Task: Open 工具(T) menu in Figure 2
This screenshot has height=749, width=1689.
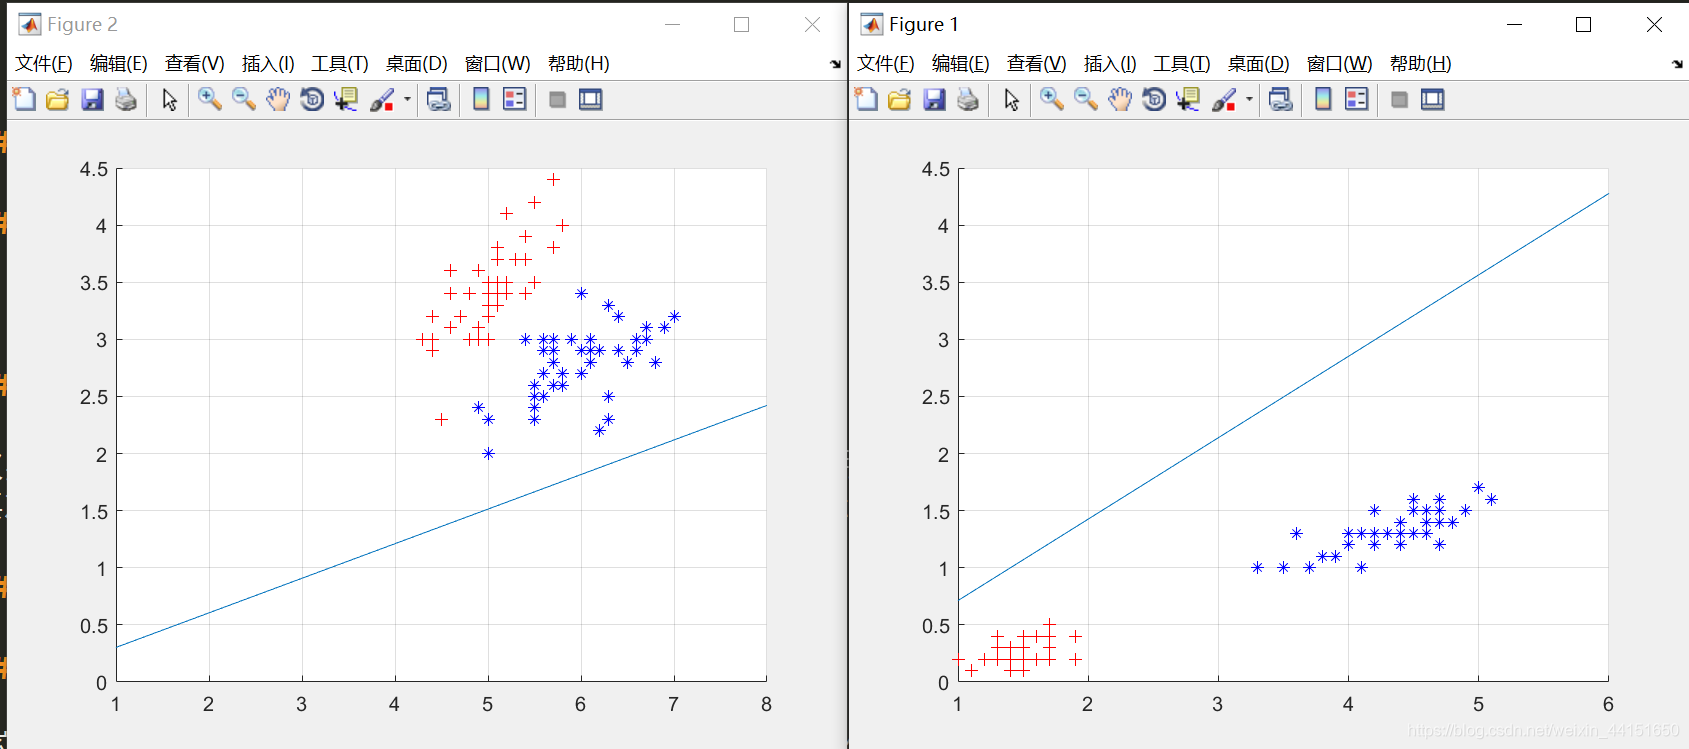Action: click(x=340, y=63)
